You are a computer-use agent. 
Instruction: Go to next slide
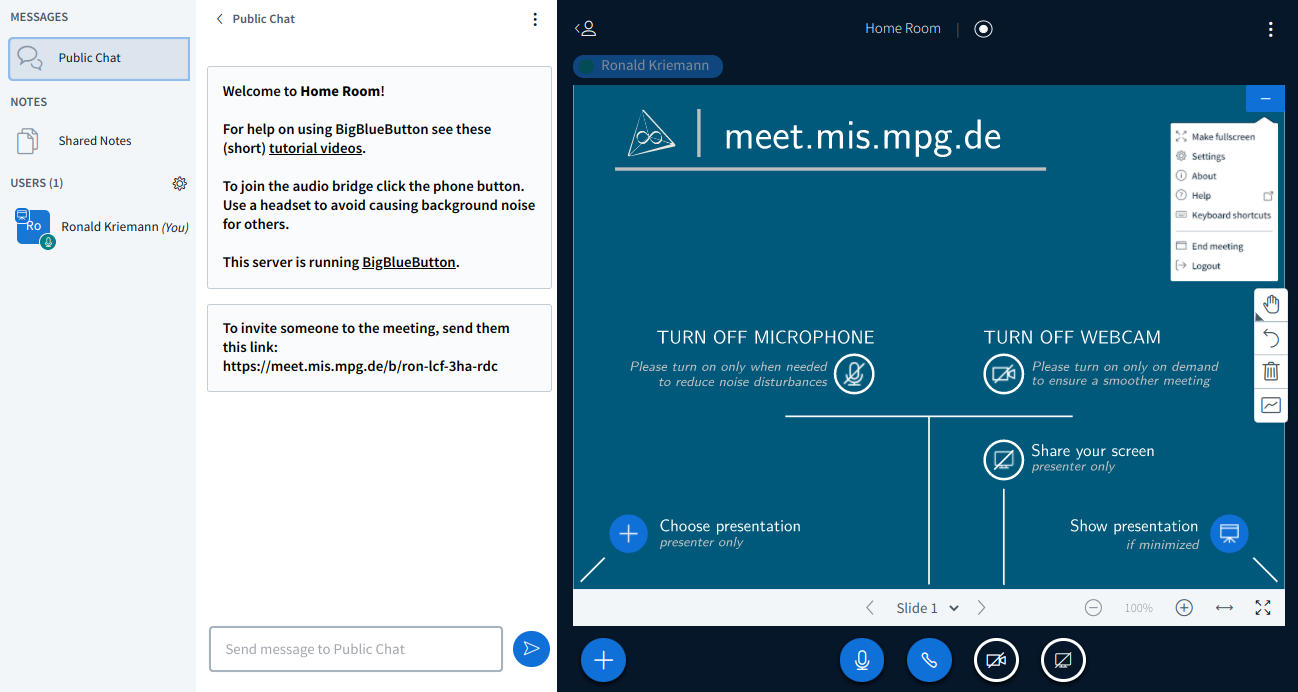pyautogui.click(x=981, y=608)
